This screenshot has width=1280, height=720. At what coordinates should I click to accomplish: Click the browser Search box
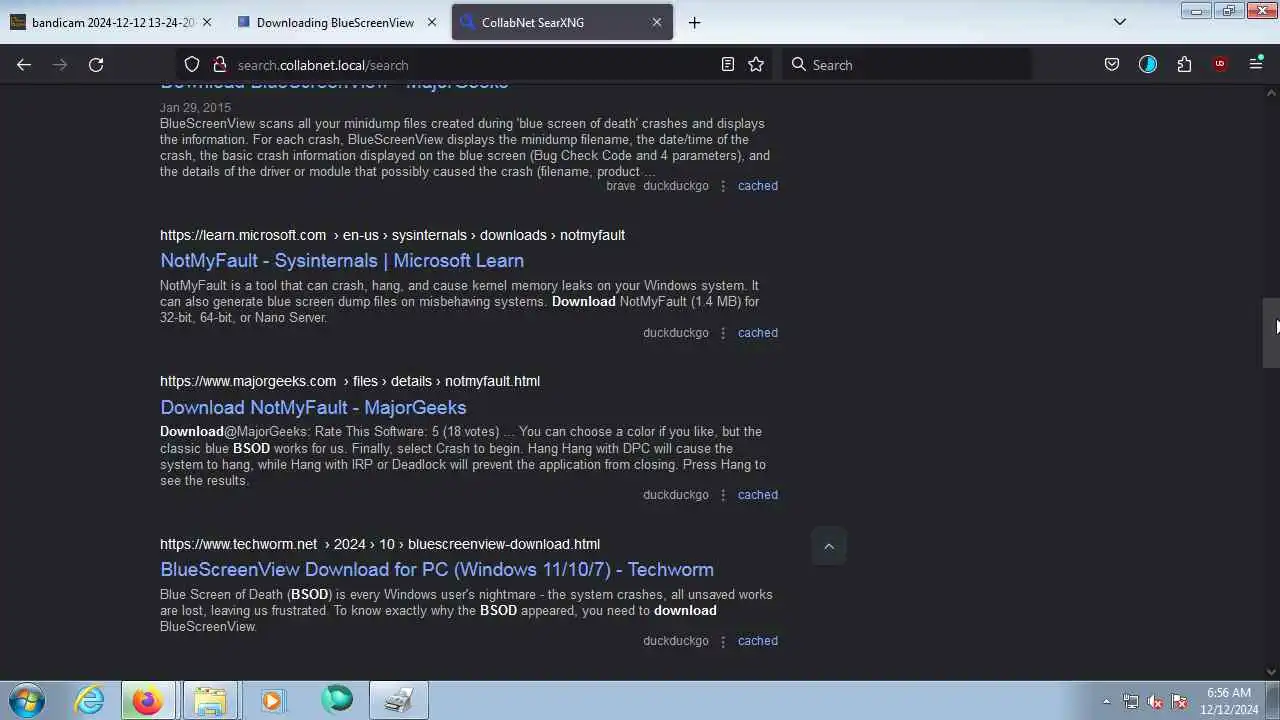905,64
